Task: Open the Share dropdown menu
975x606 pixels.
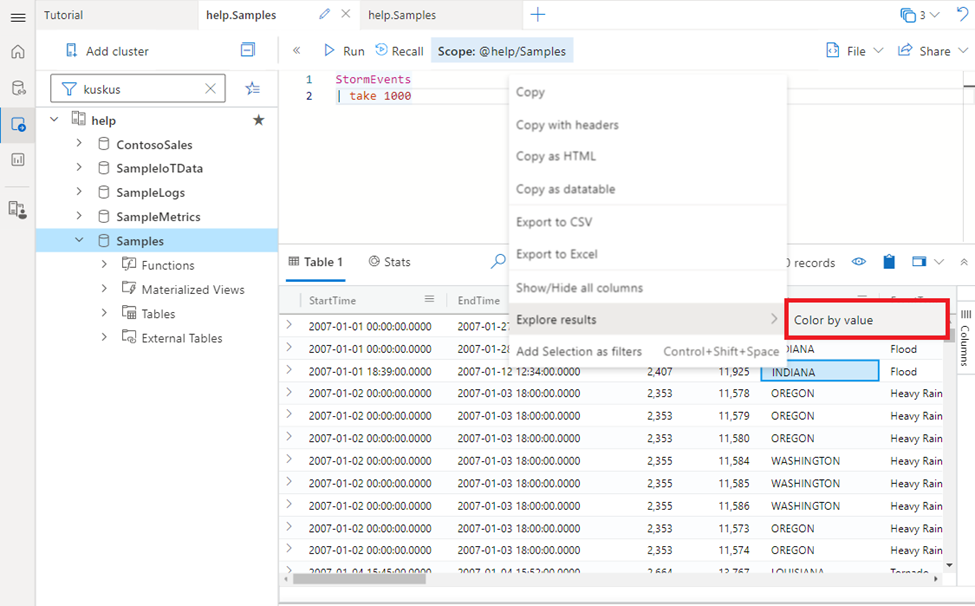Action: [x=933, y=51]
